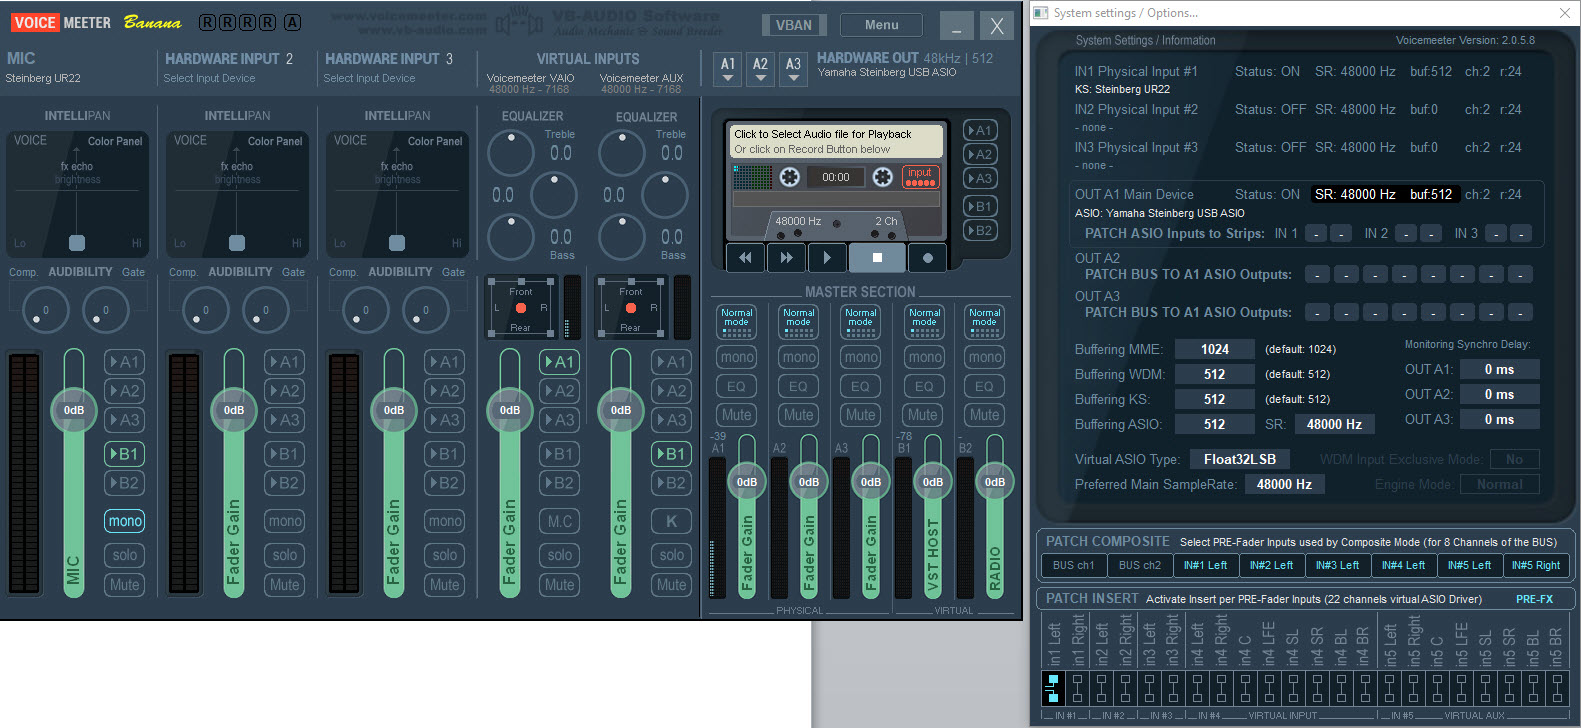Click AUX equalizer Bass knob

[621, 237]
